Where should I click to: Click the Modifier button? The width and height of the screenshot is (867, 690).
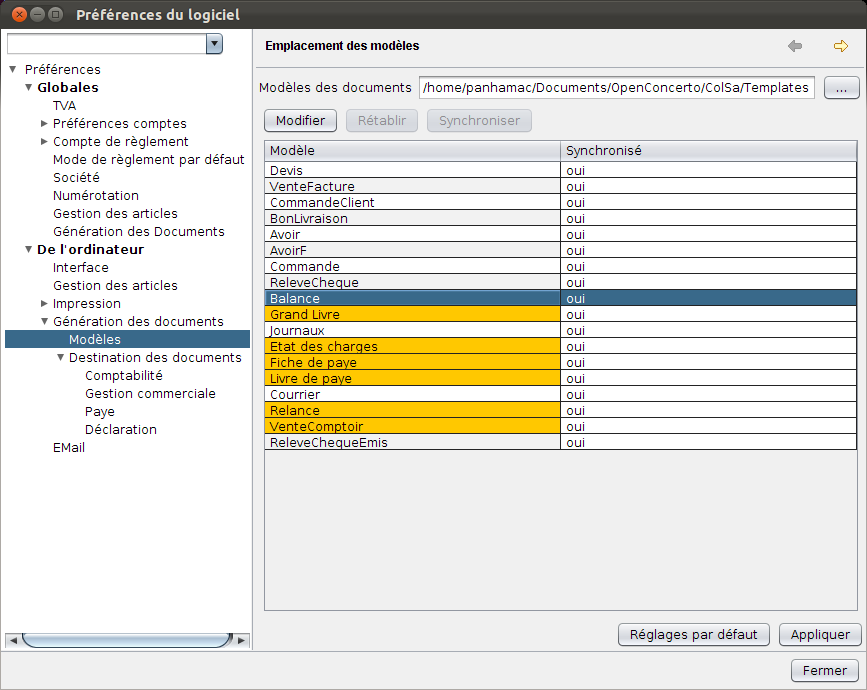click(x=300, y=121)
